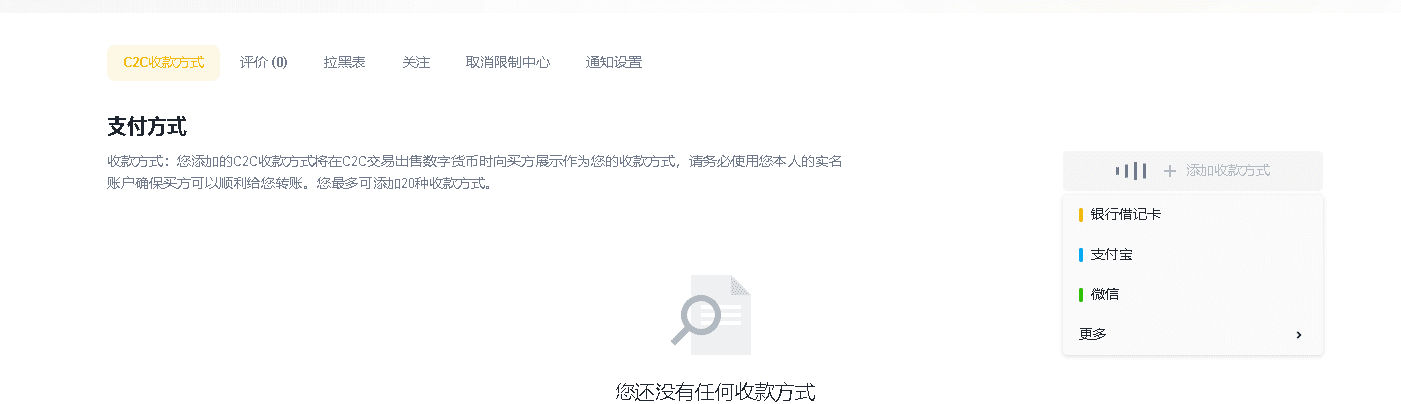Image resolution: width=1401 pixels, height=404 pixels.
Task: Switch to the 评价 (0) tab
Action: [x=263, y=62]
